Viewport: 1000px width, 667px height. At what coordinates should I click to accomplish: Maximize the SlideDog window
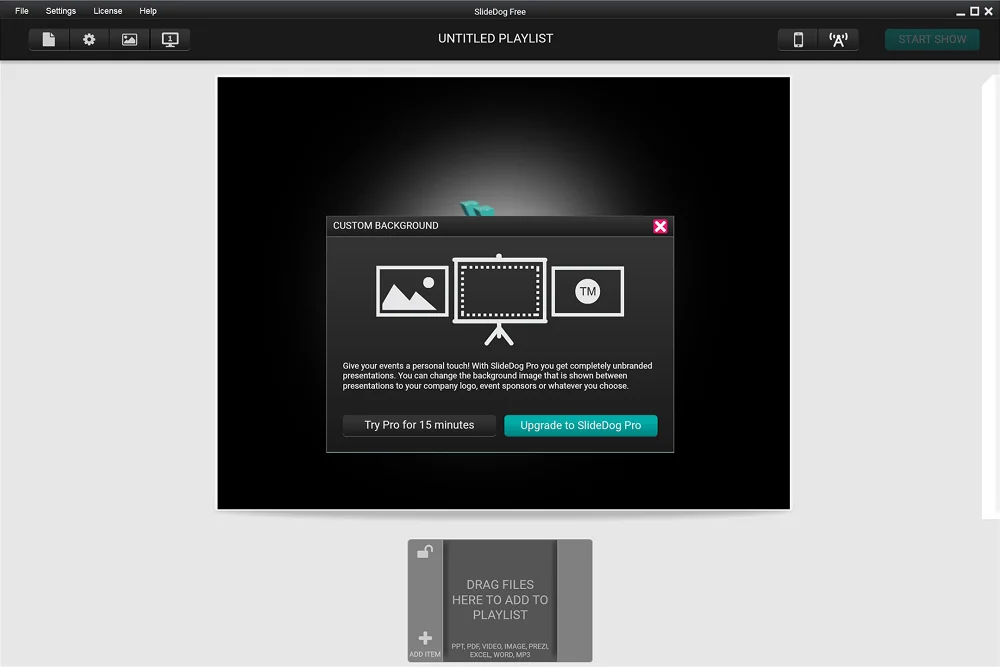pyautogui.click(x=974, y=11)
